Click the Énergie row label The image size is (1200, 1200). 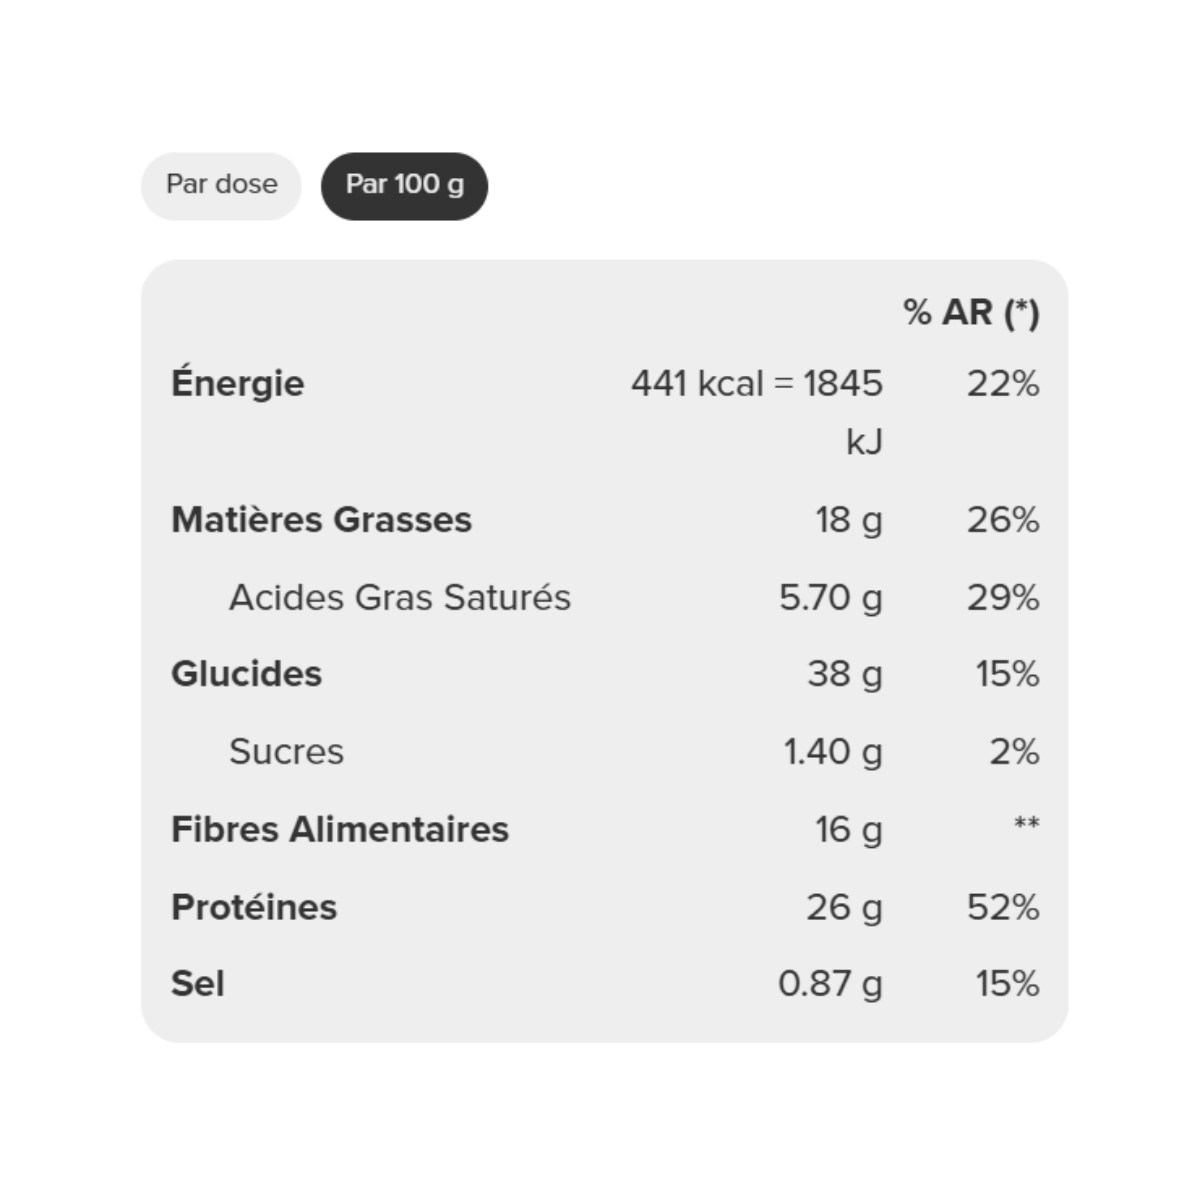[238, 384]
